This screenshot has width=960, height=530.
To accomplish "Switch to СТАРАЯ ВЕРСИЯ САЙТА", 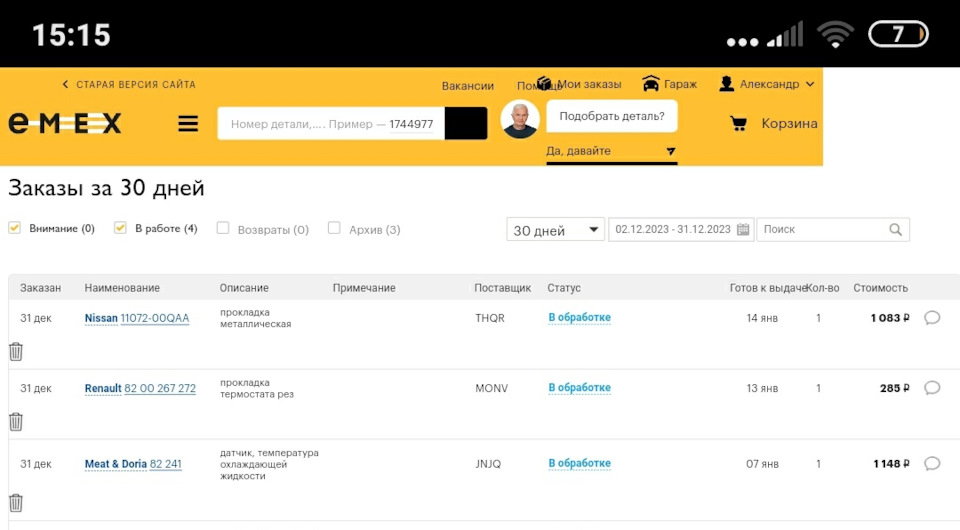I will (x=130, y=85).
